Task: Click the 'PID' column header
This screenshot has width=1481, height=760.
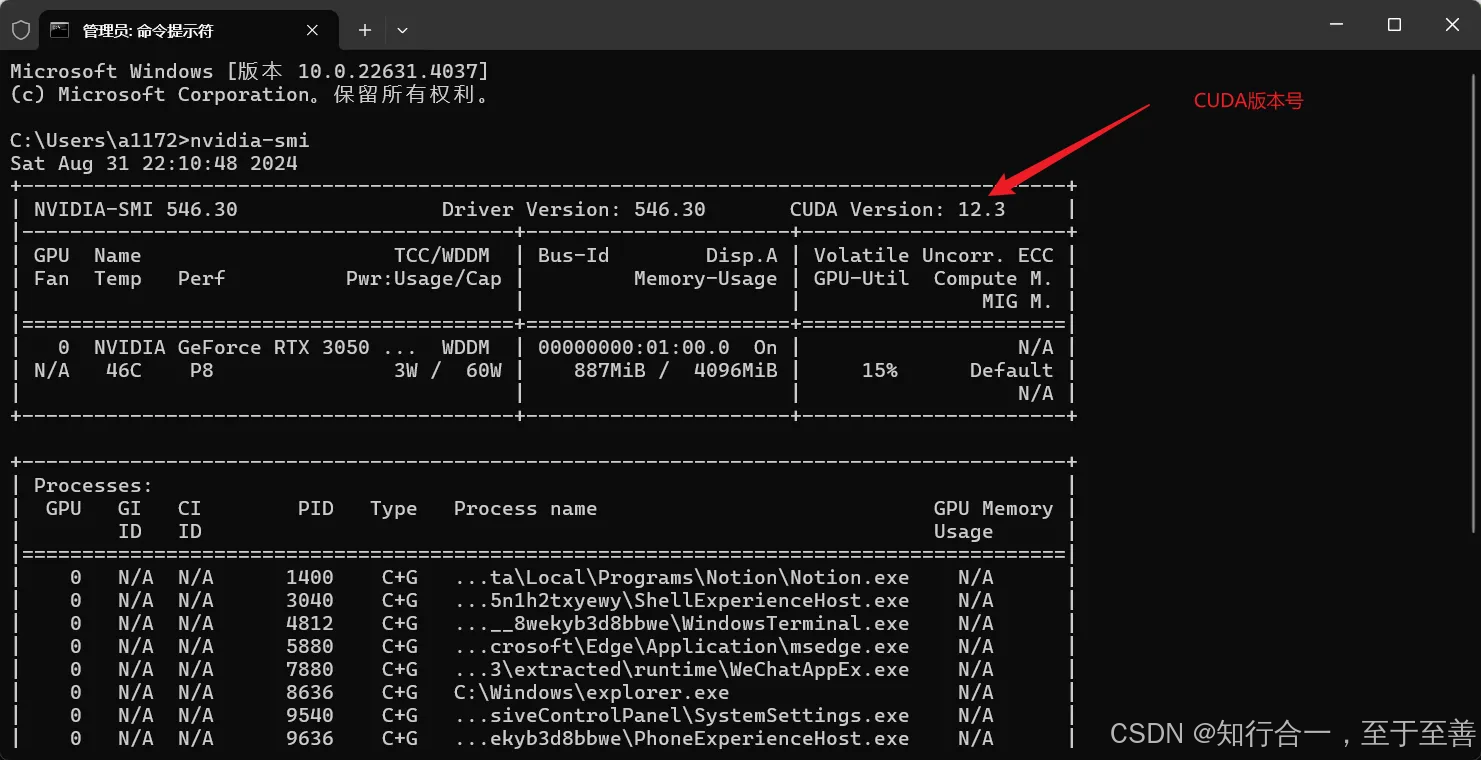Action: tap(316, 508)
